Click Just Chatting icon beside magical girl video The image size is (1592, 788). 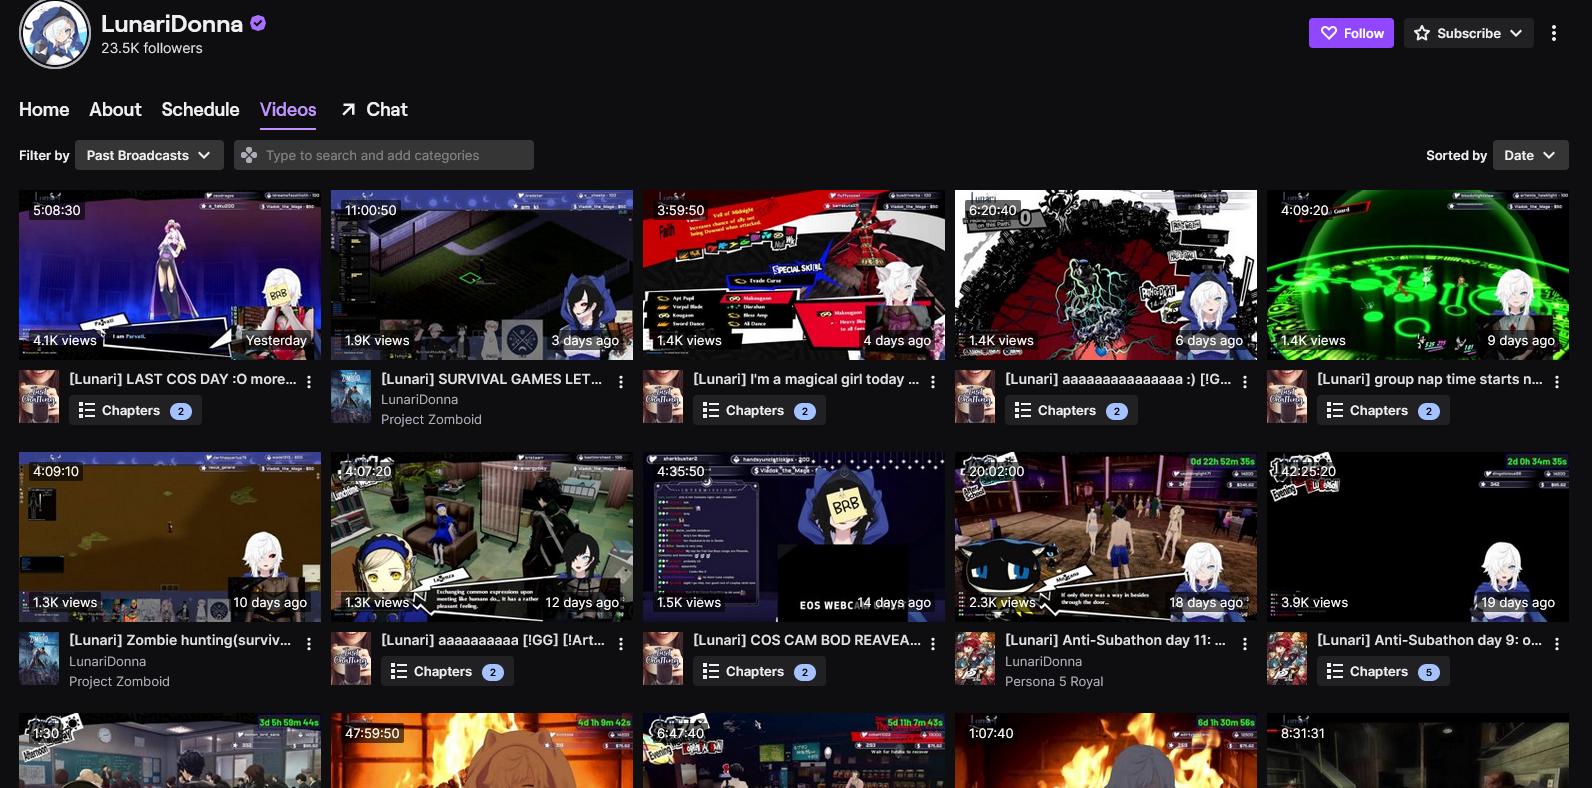pyautogui.click(x=663, y=396)
